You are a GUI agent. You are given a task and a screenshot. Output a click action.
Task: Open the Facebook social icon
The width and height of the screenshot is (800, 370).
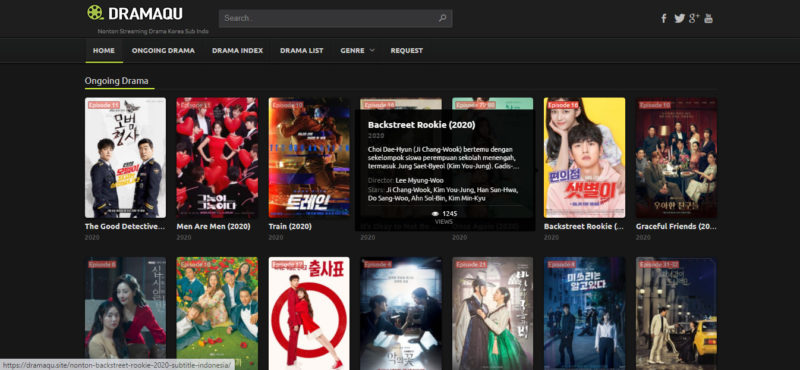click(x=664, y=18)
